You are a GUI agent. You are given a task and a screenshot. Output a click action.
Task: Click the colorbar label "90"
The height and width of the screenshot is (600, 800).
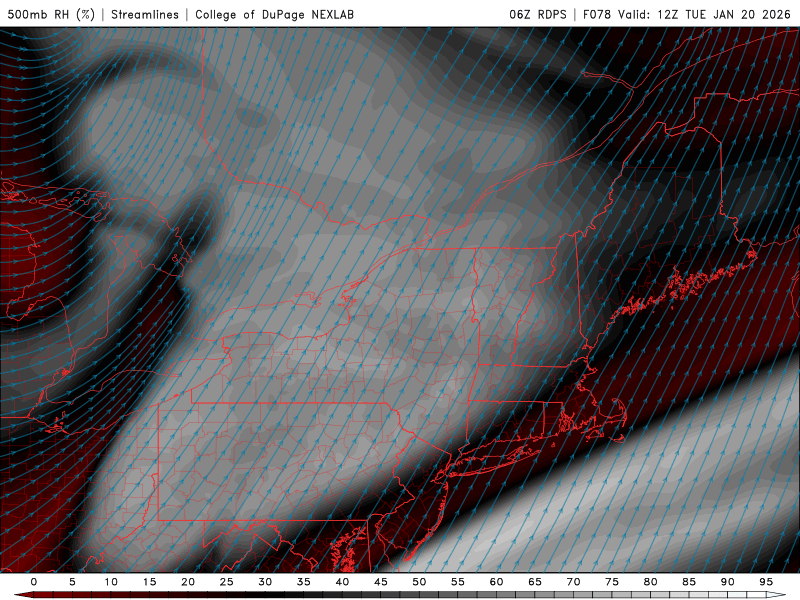tap(727, 582)
